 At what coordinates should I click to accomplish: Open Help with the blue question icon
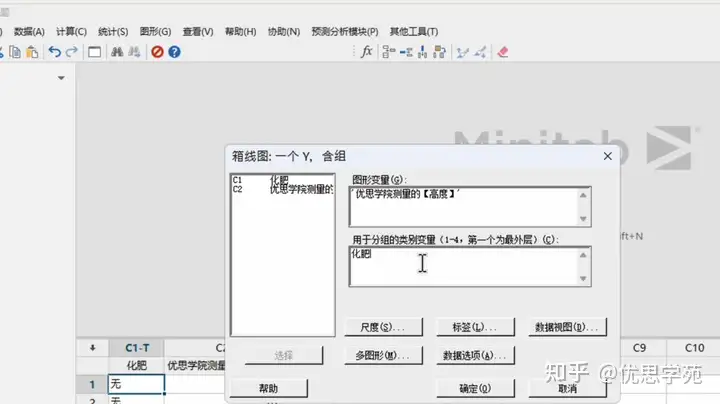point(174,52)
